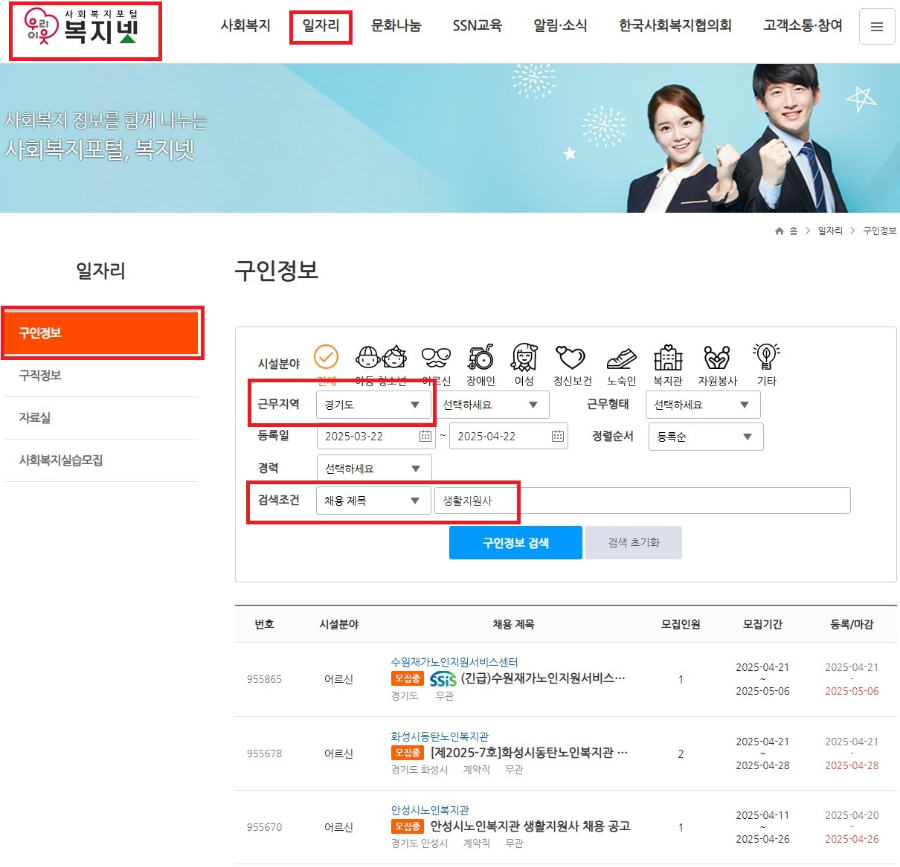Image resolution: width=900 pixels, height=867 pixels.
Task: Open the 정렬순서 sort order dropdown
Action: point(705,436)
